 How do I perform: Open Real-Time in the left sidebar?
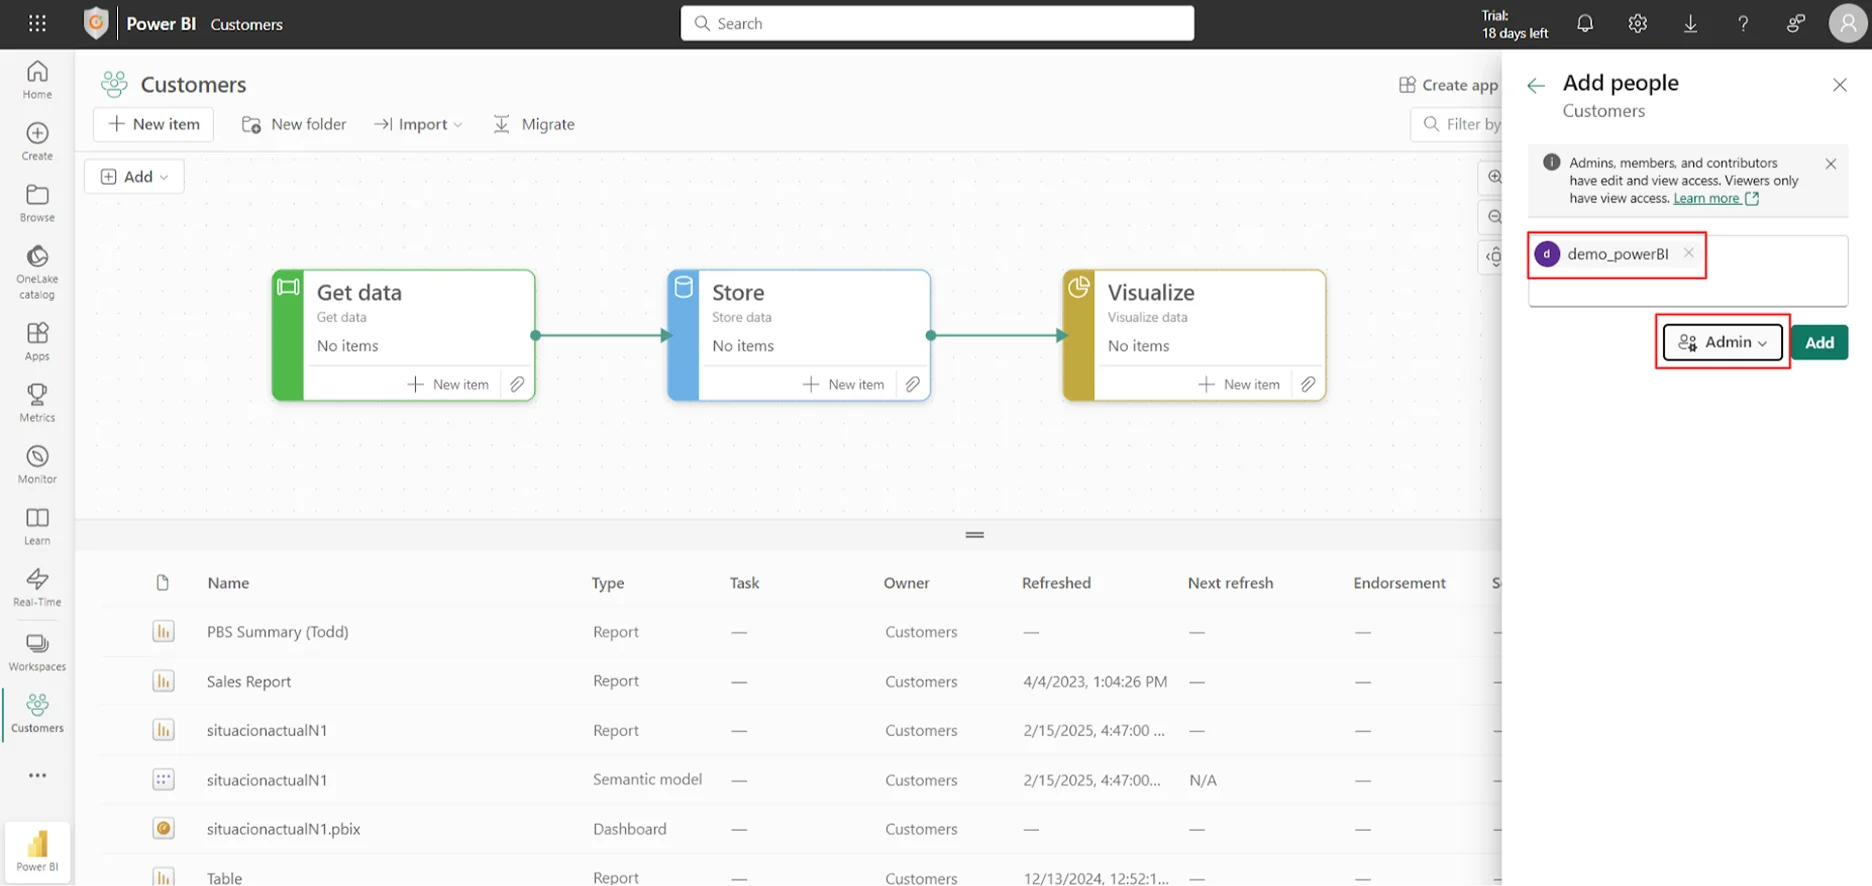point(37,587)
